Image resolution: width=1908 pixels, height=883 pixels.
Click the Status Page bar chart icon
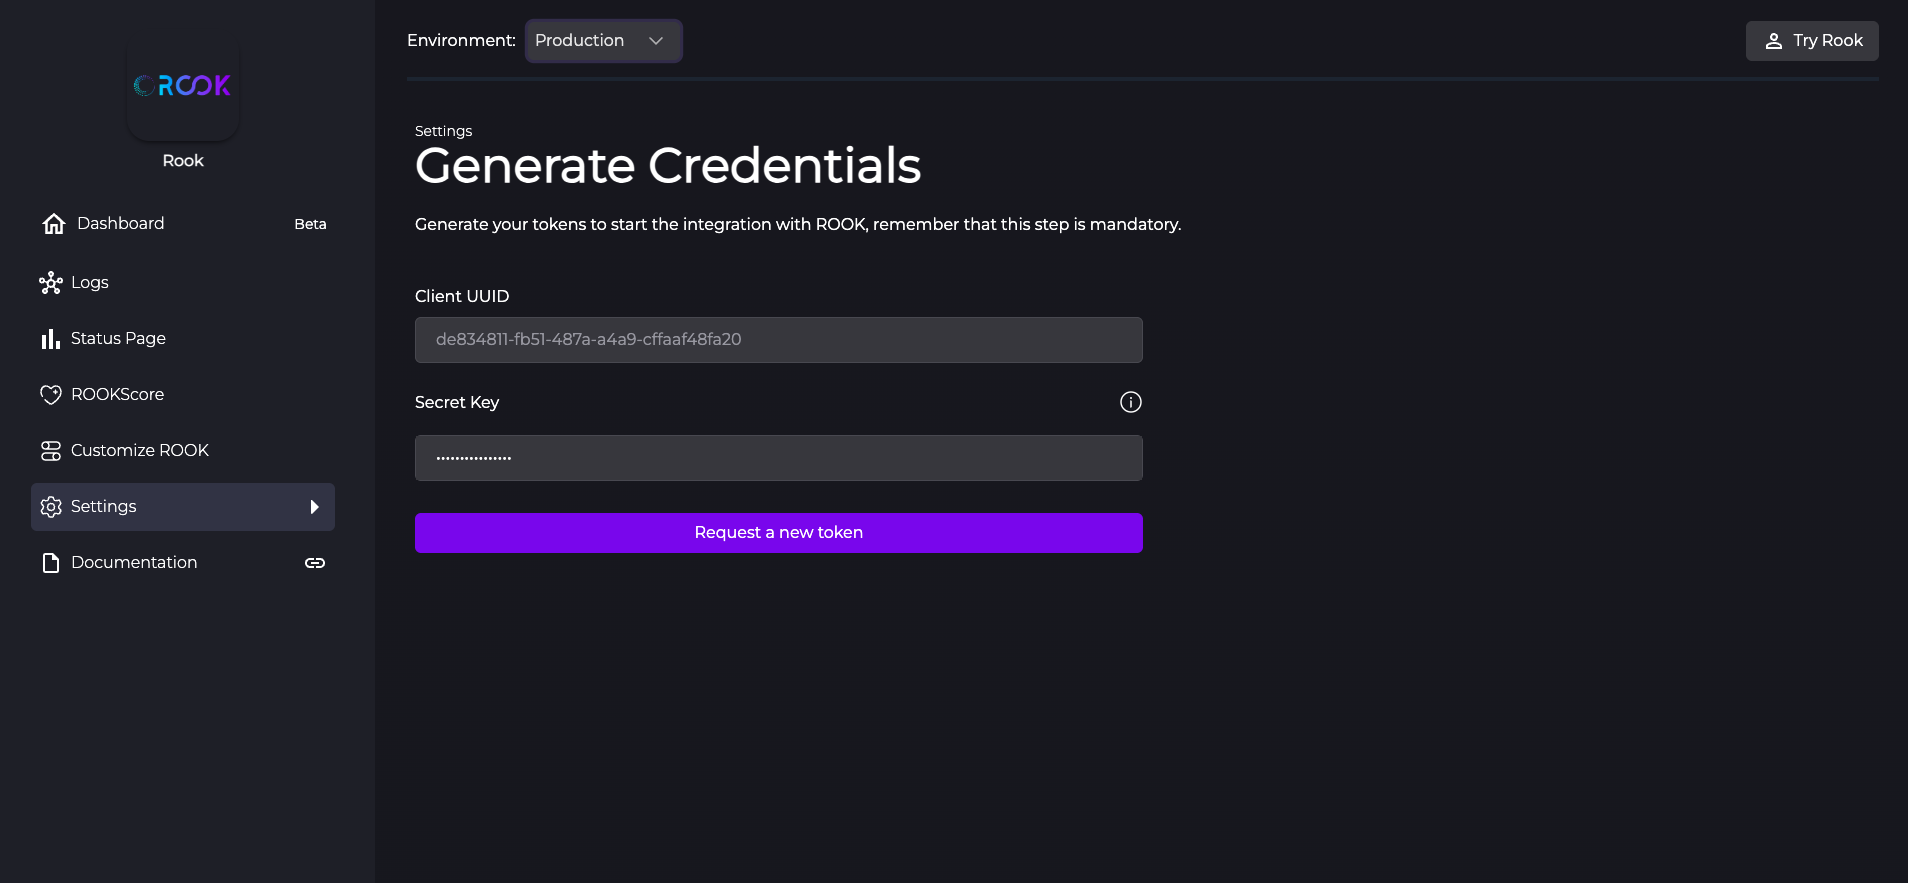click(x=51, y=339)
